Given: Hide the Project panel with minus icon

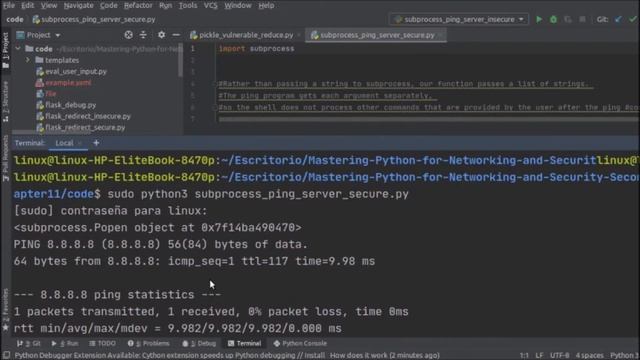Looking at the screenshot, I should pyautogui.click(x=176, y=35).
